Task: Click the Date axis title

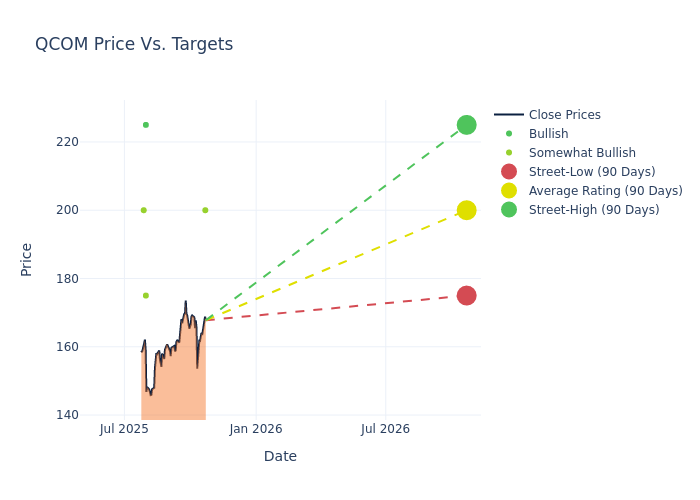Action: 280,456
